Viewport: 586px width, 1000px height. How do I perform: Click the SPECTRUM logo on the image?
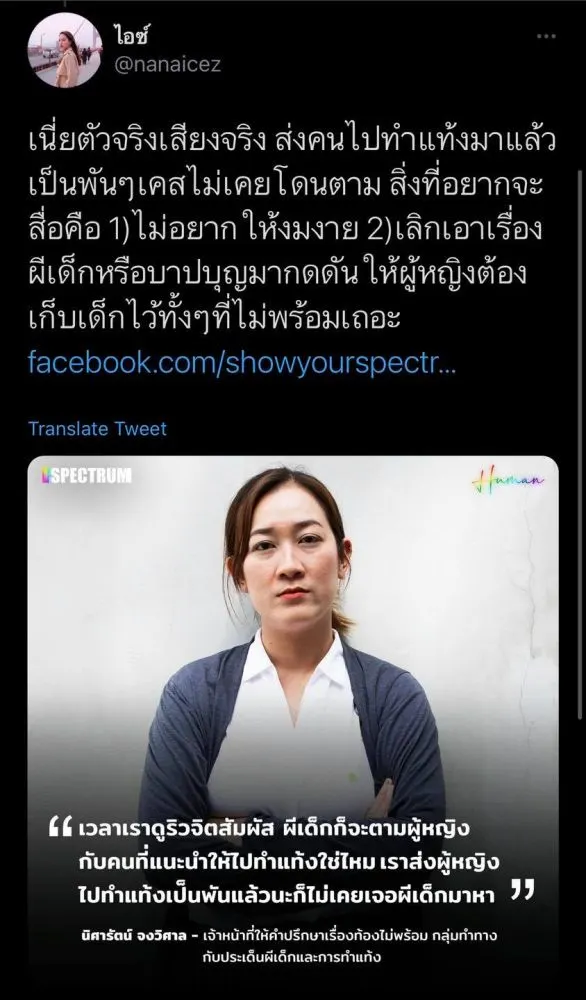87,476
